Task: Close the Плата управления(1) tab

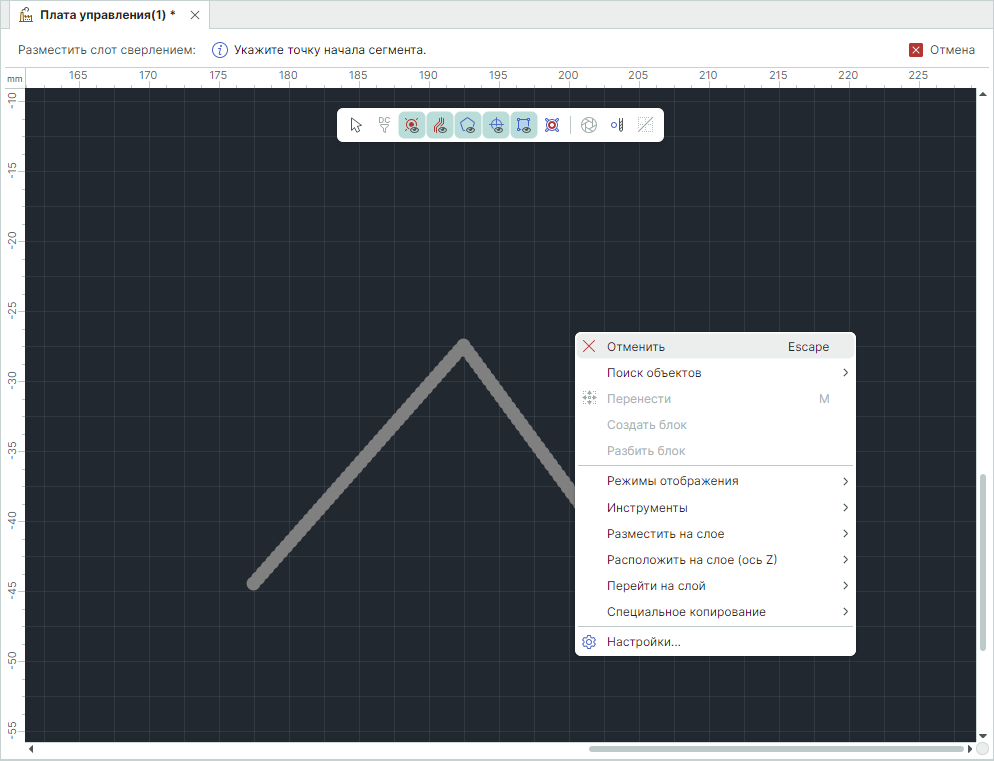Action: [x=195, y=15]
